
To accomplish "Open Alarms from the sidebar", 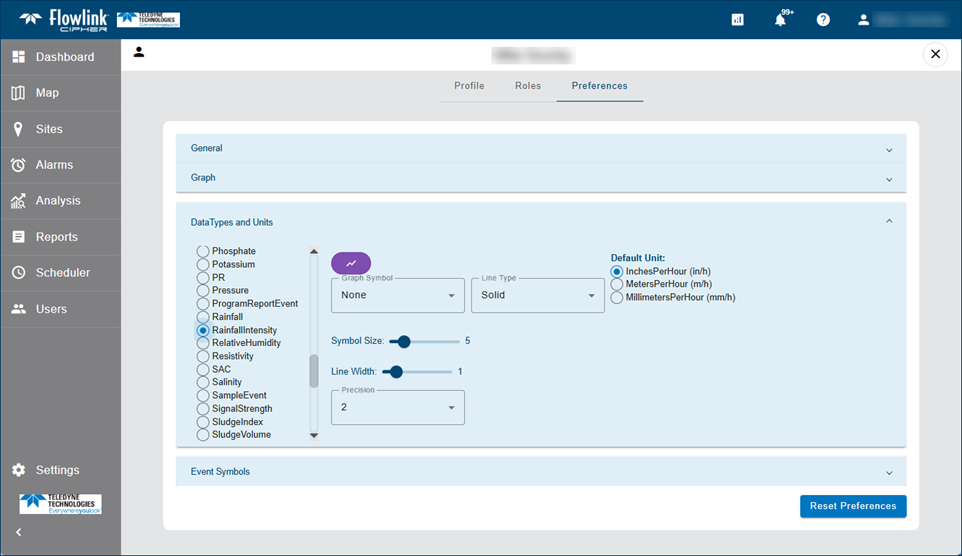I will [54, 165].
